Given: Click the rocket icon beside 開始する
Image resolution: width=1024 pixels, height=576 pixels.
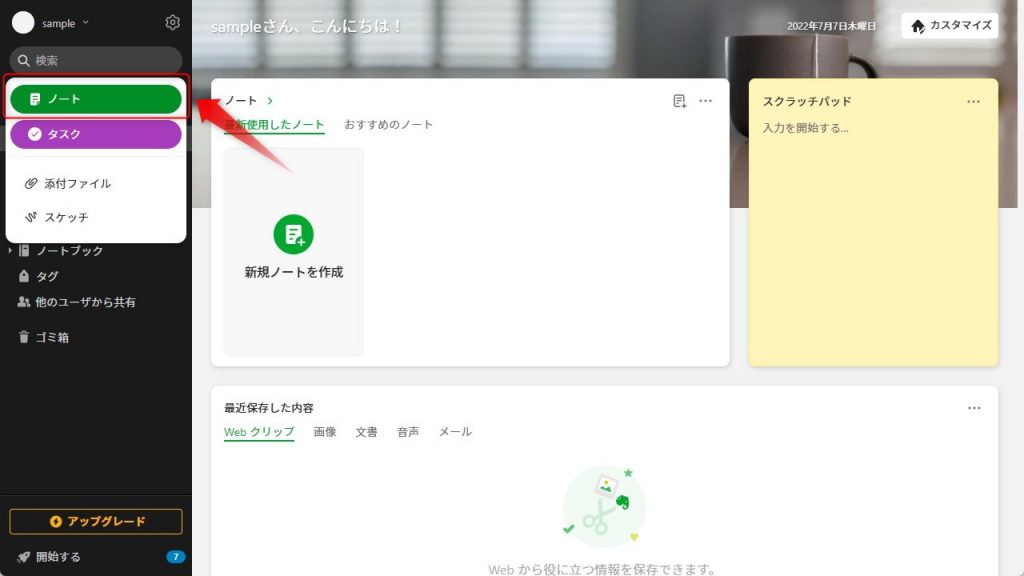Looking at the screenshot, I should (x=24, y=557).
